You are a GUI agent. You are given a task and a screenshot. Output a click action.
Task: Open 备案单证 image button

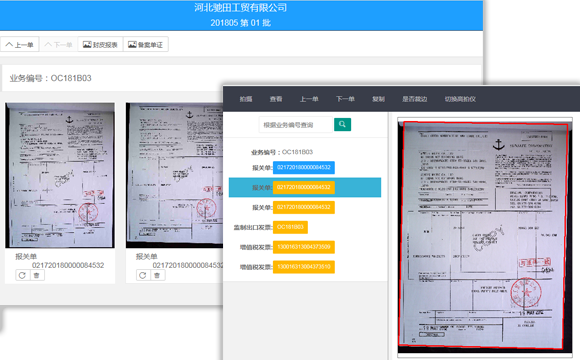click(x=146, y=44)
